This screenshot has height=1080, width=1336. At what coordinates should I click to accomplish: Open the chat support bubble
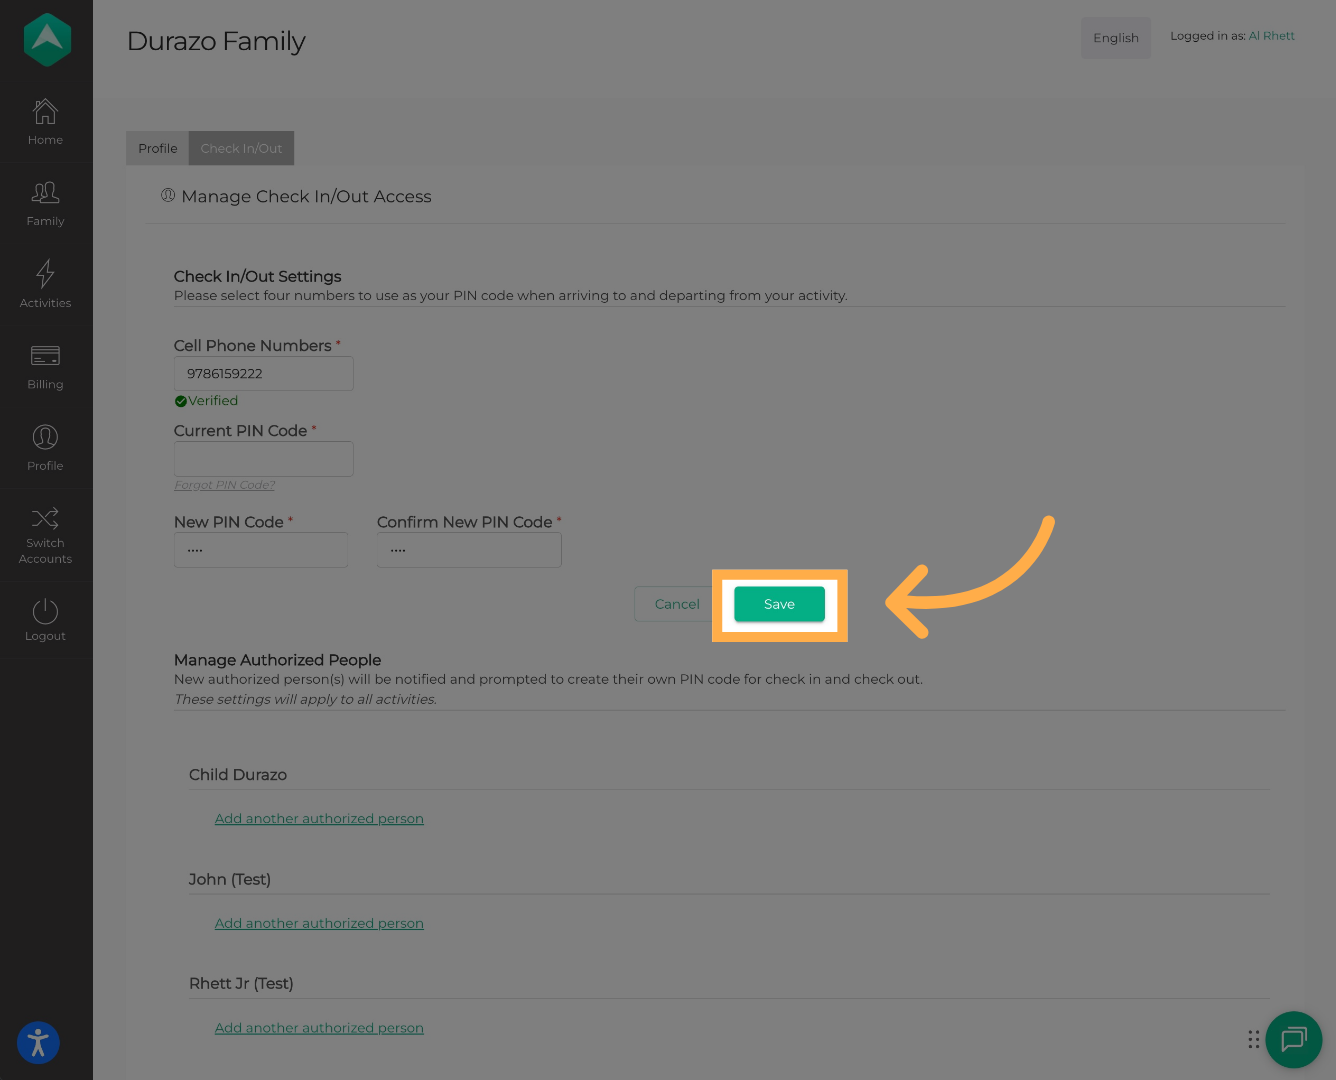1293,1040
